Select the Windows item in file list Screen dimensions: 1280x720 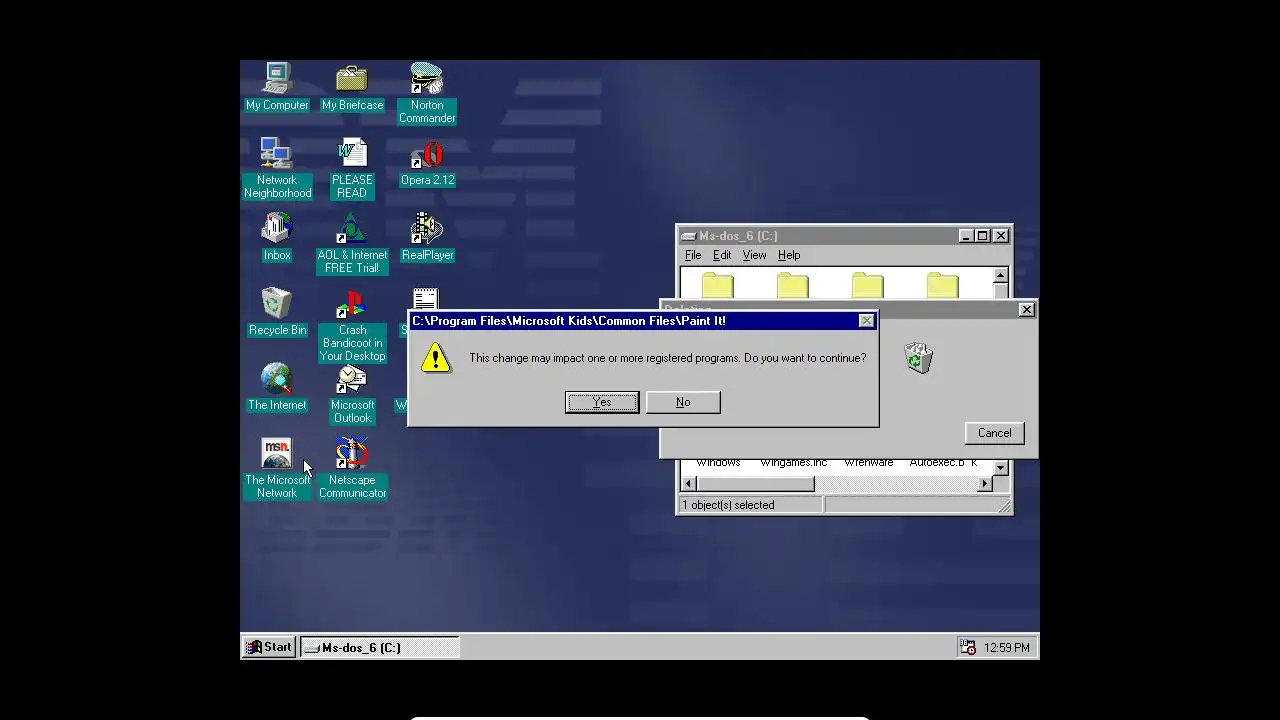(718, 463)
